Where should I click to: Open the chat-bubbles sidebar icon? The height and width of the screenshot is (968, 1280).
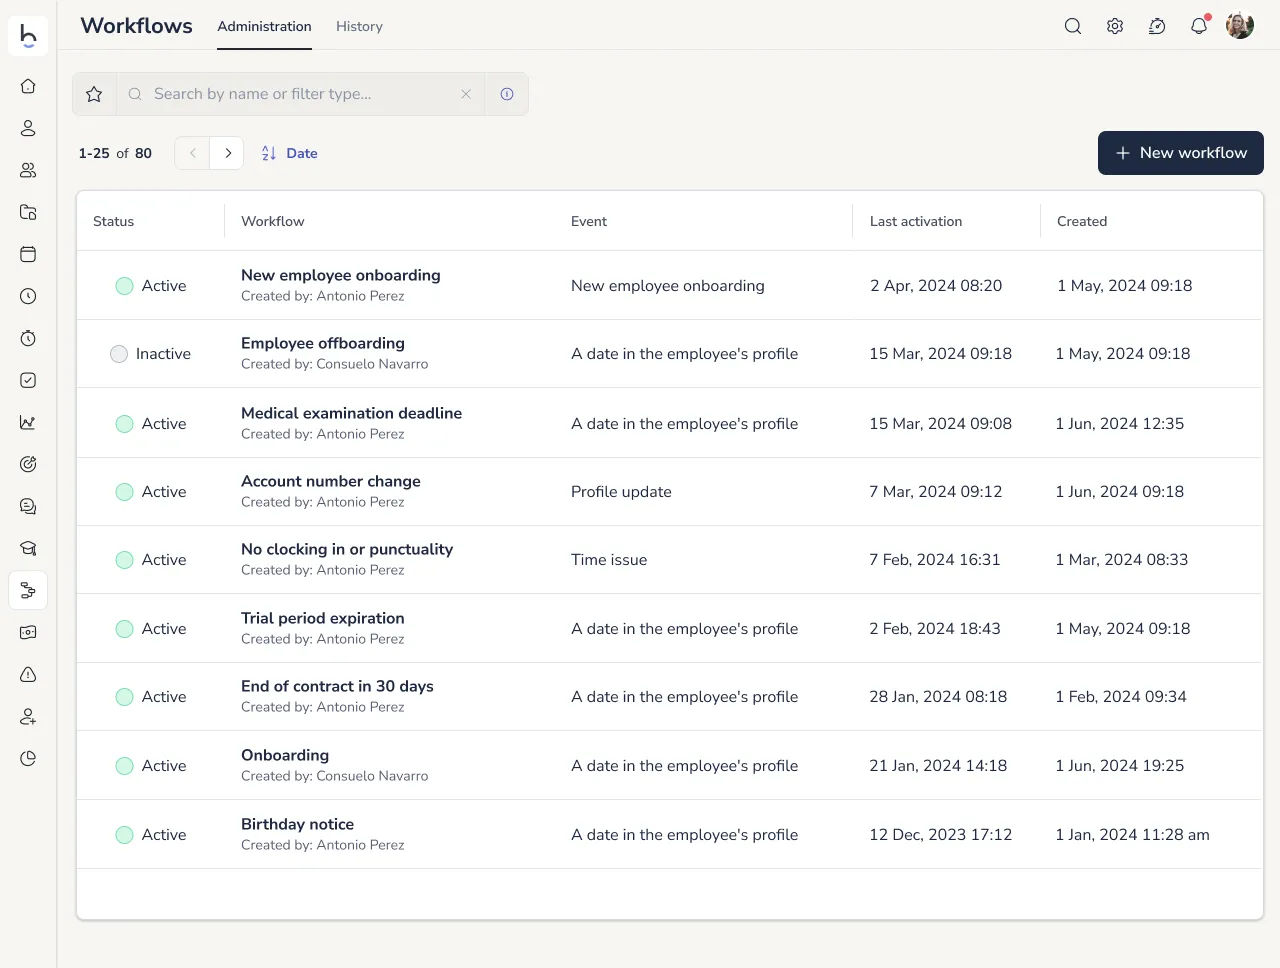click(x=28, y=506)
